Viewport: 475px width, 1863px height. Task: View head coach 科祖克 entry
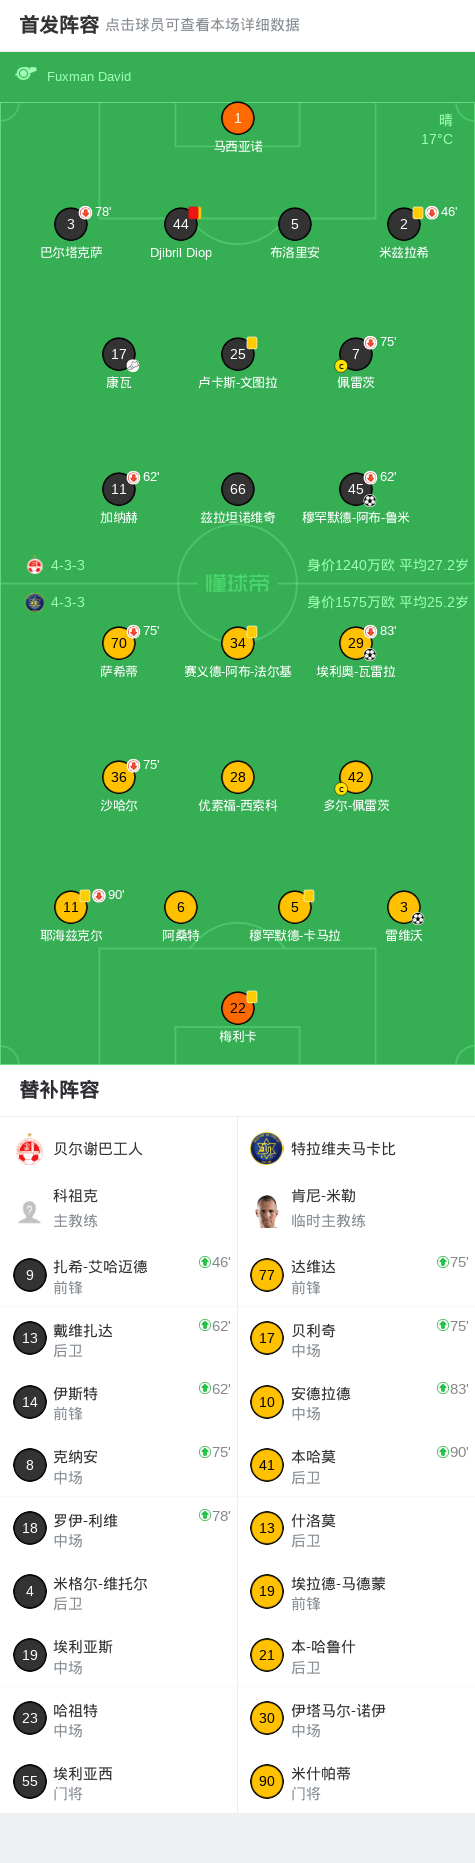119,1208
